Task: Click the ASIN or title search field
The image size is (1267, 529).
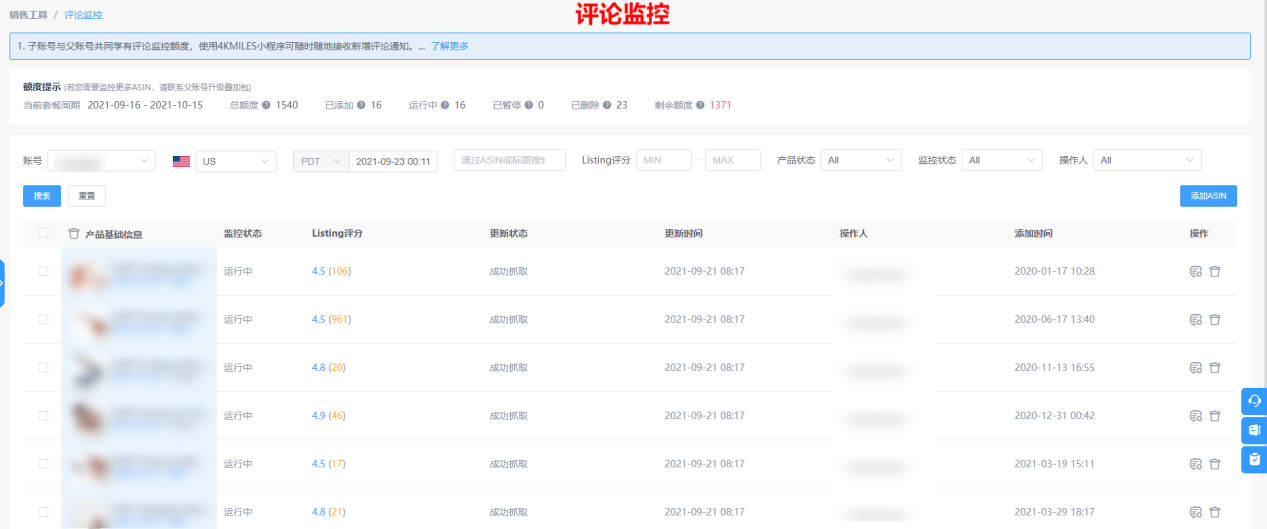Action: pyautogui.click(x=509, y=161)
